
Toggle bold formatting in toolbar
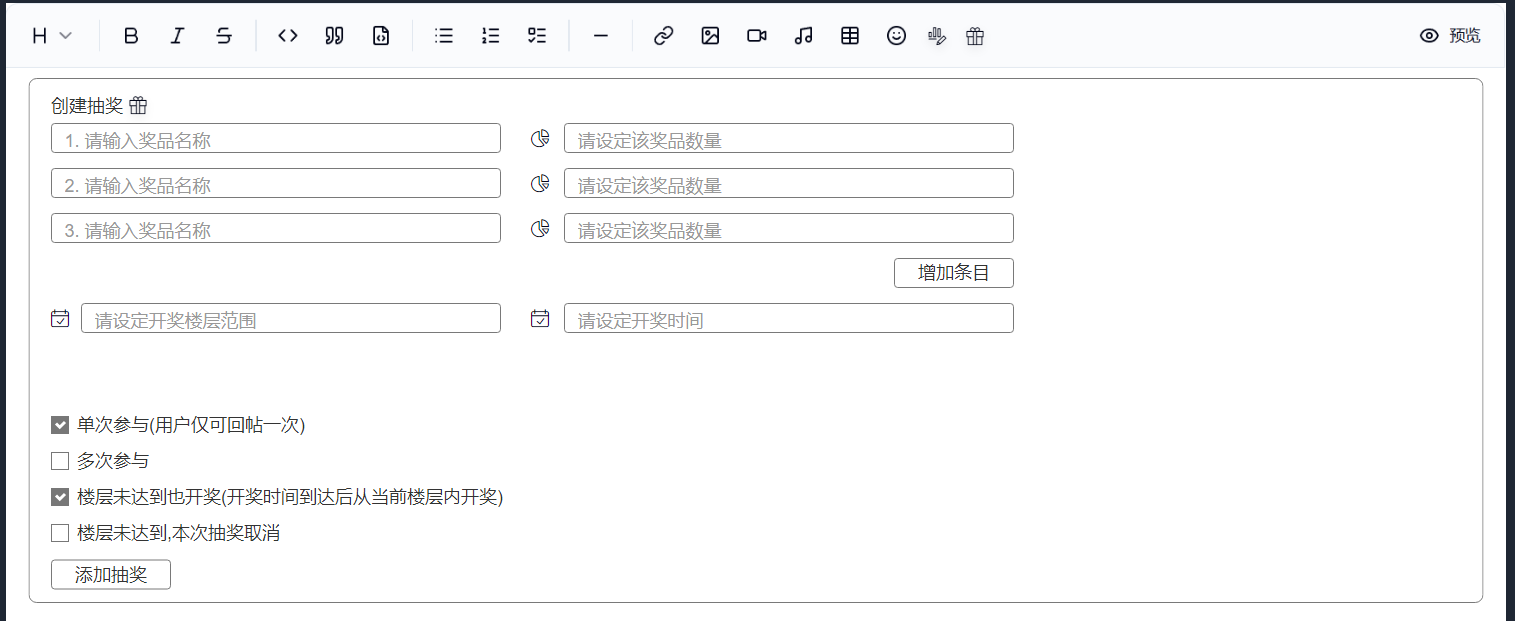(x=131, y=36)
